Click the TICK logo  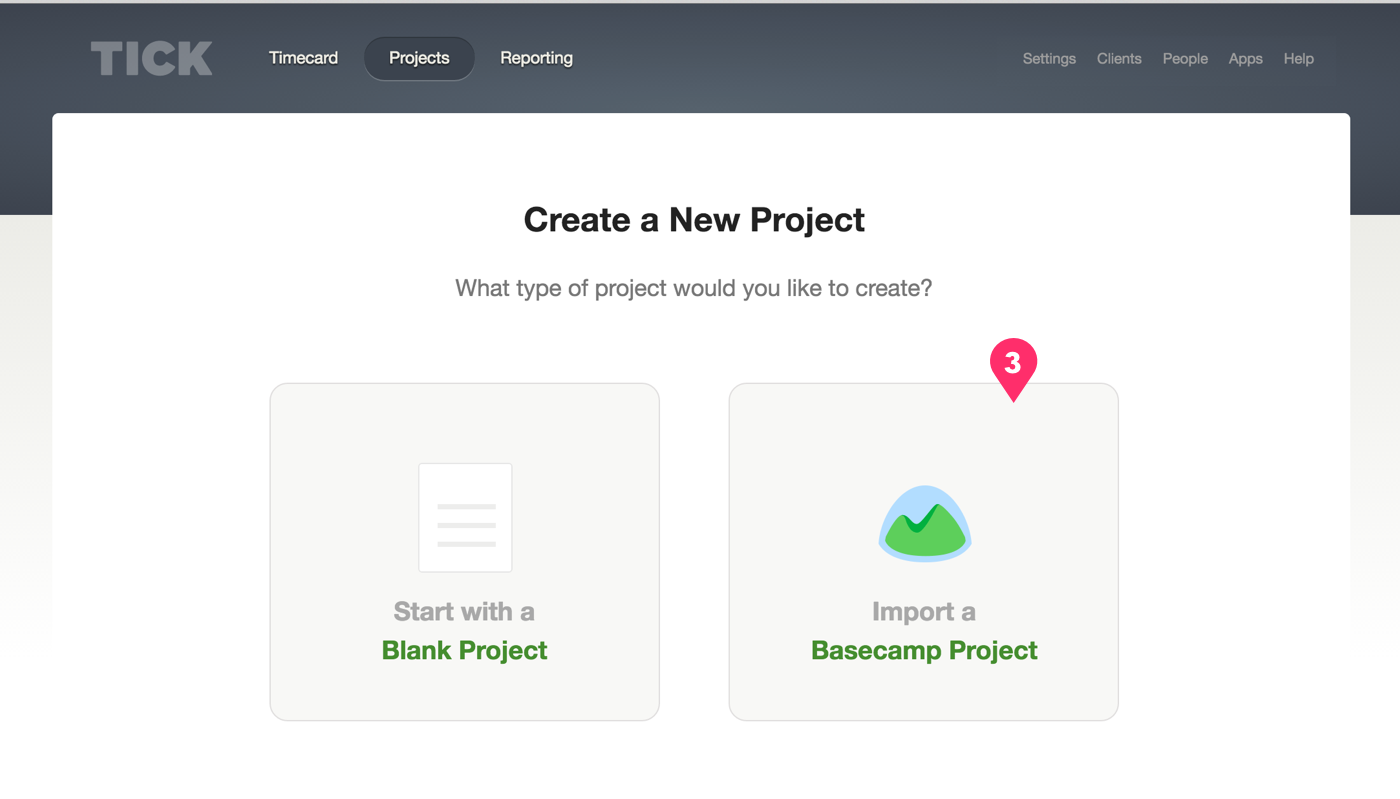click(151, 58)
